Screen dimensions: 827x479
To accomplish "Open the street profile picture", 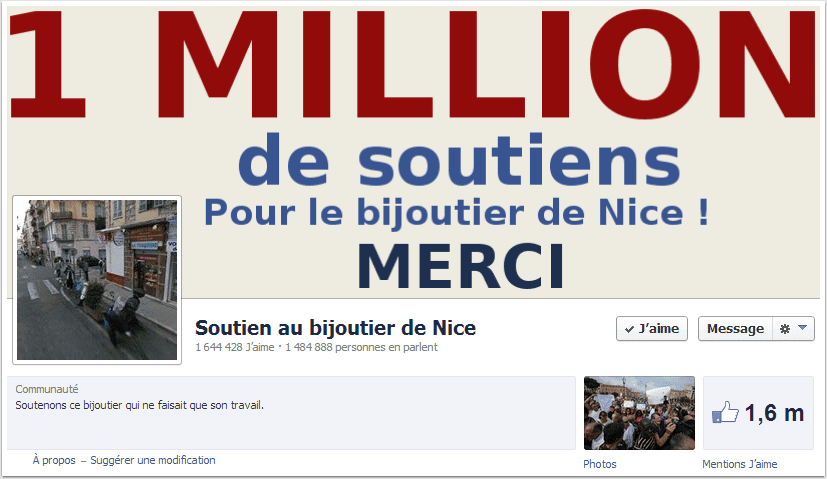I will 97,280.
